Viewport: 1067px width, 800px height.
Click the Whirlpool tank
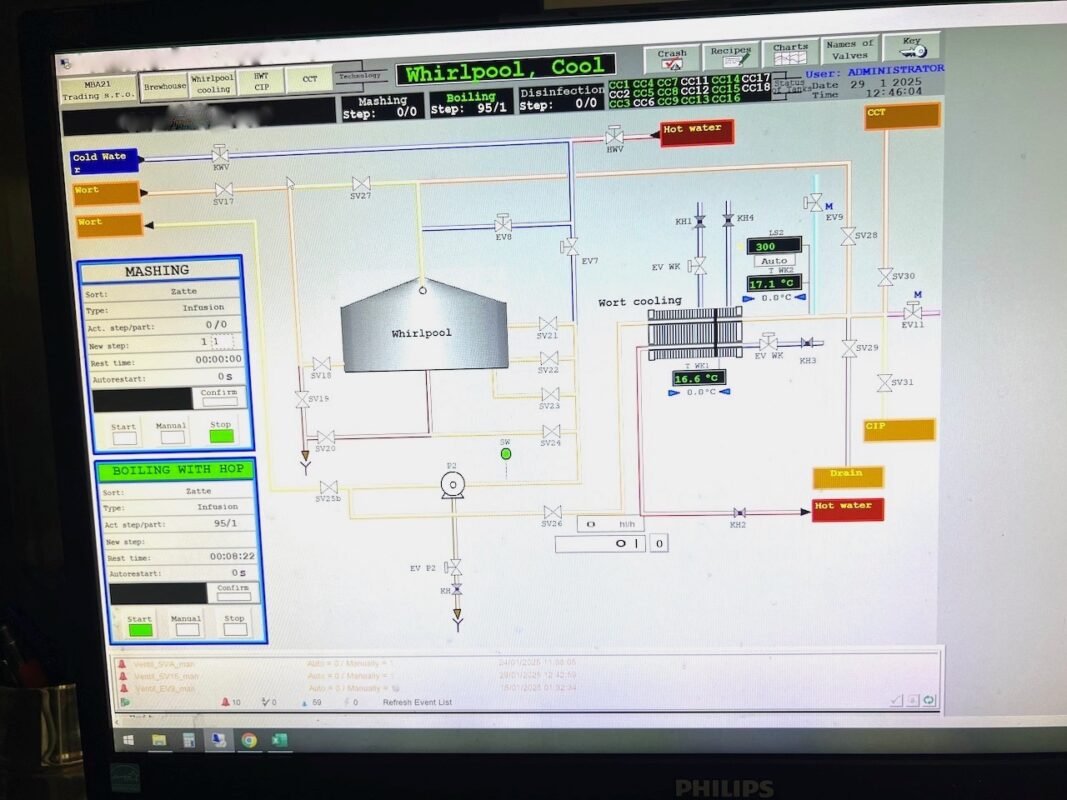424,326
